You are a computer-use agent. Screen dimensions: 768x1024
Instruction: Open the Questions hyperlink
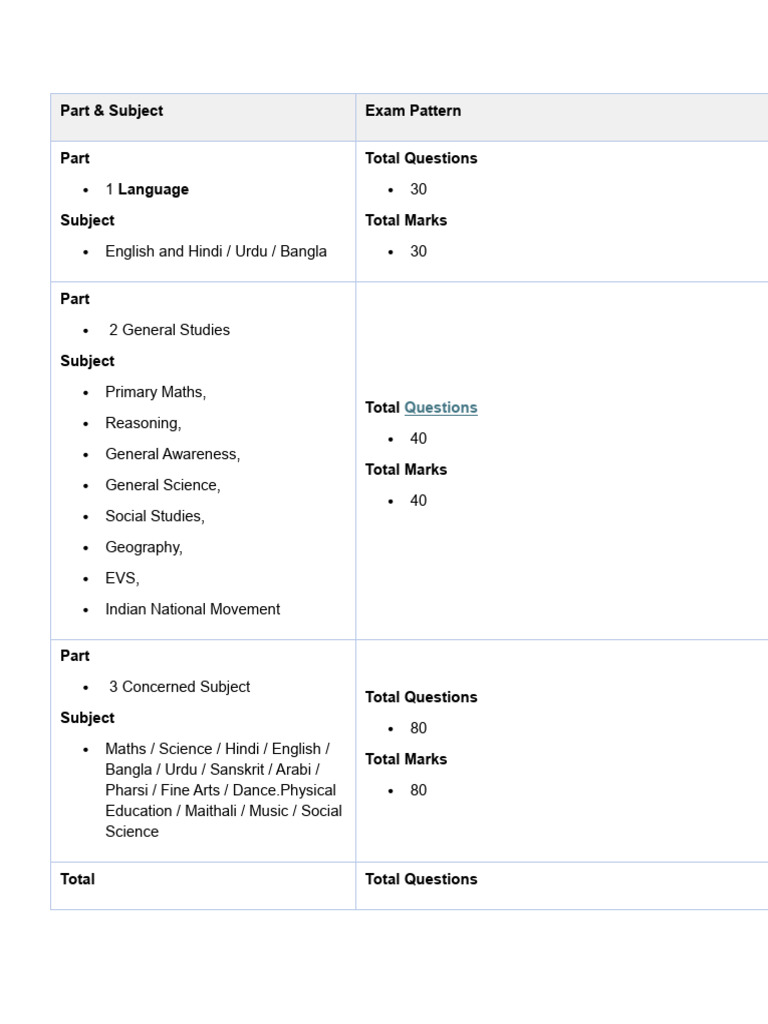tap(441, 407)
